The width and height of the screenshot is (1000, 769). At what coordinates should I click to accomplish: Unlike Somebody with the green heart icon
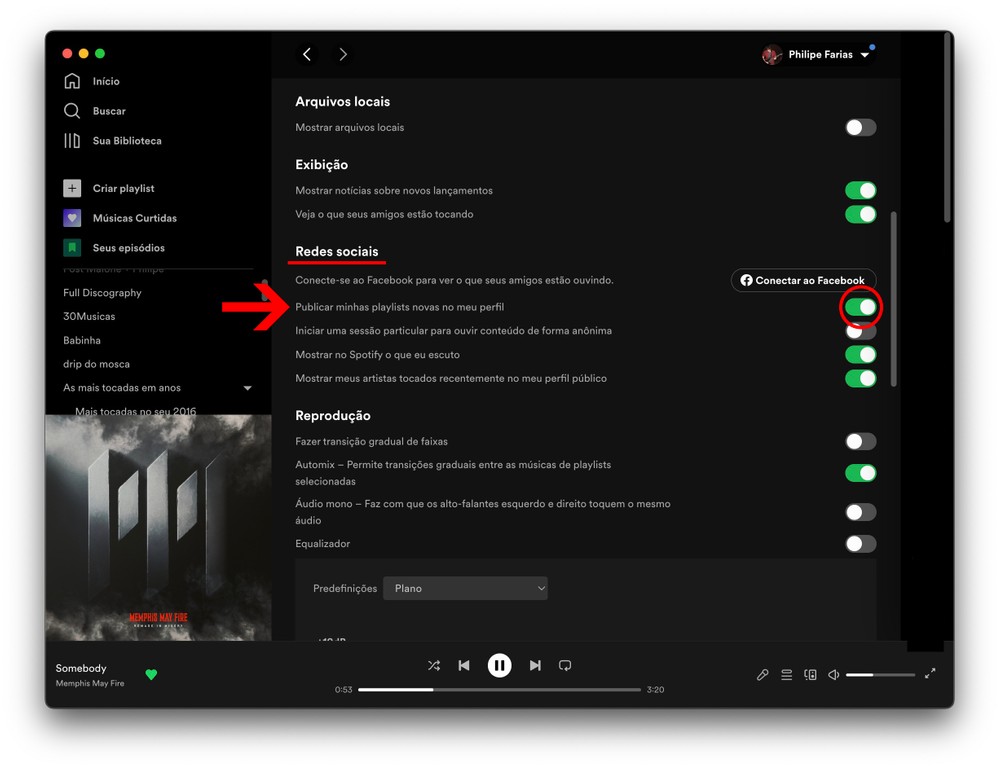151,675
